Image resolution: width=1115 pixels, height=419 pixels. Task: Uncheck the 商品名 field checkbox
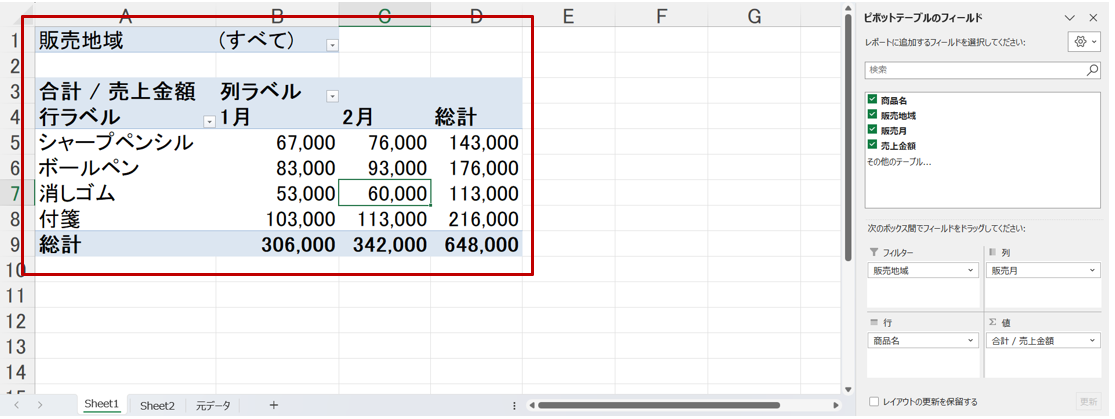point(873,100)
